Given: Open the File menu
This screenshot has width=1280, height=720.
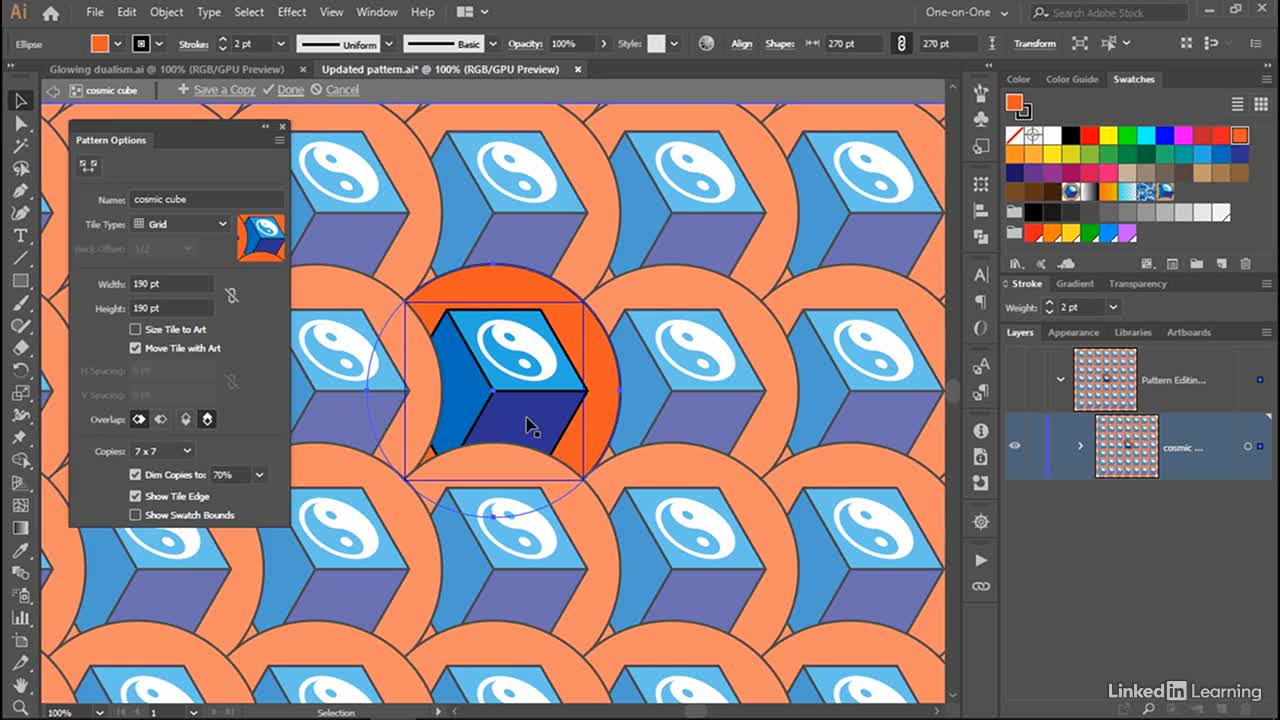Looking at the screenshot, I should (x=95, y=12).
